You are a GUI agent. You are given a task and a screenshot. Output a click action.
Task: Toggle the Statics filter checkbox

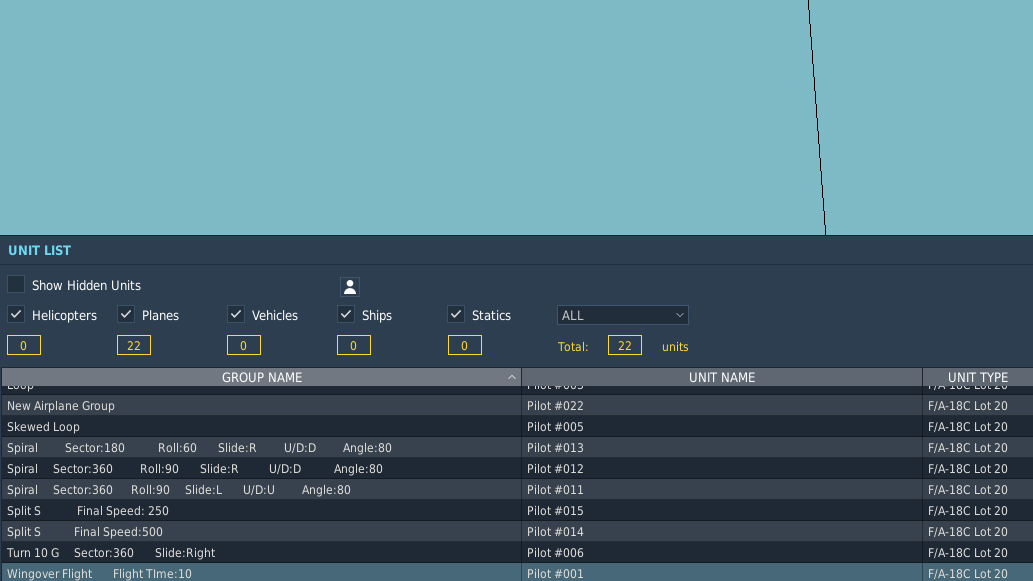(x=456, y=314)
